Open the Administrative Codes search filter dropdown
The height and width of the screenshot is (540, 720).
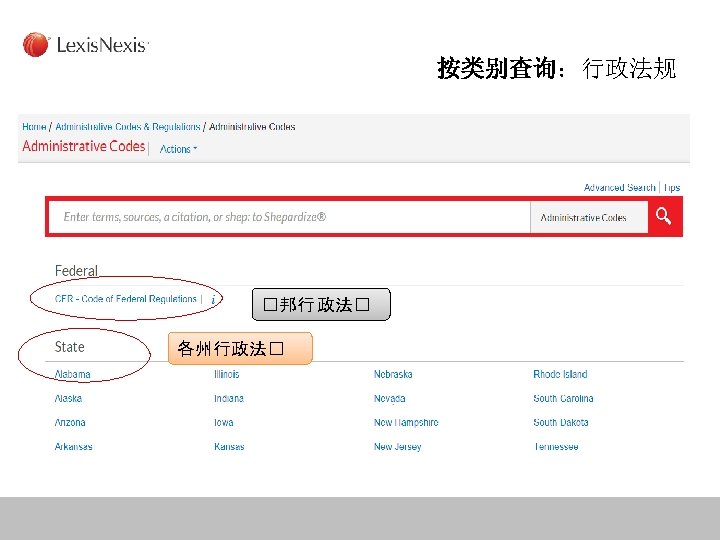click(589, 217)
